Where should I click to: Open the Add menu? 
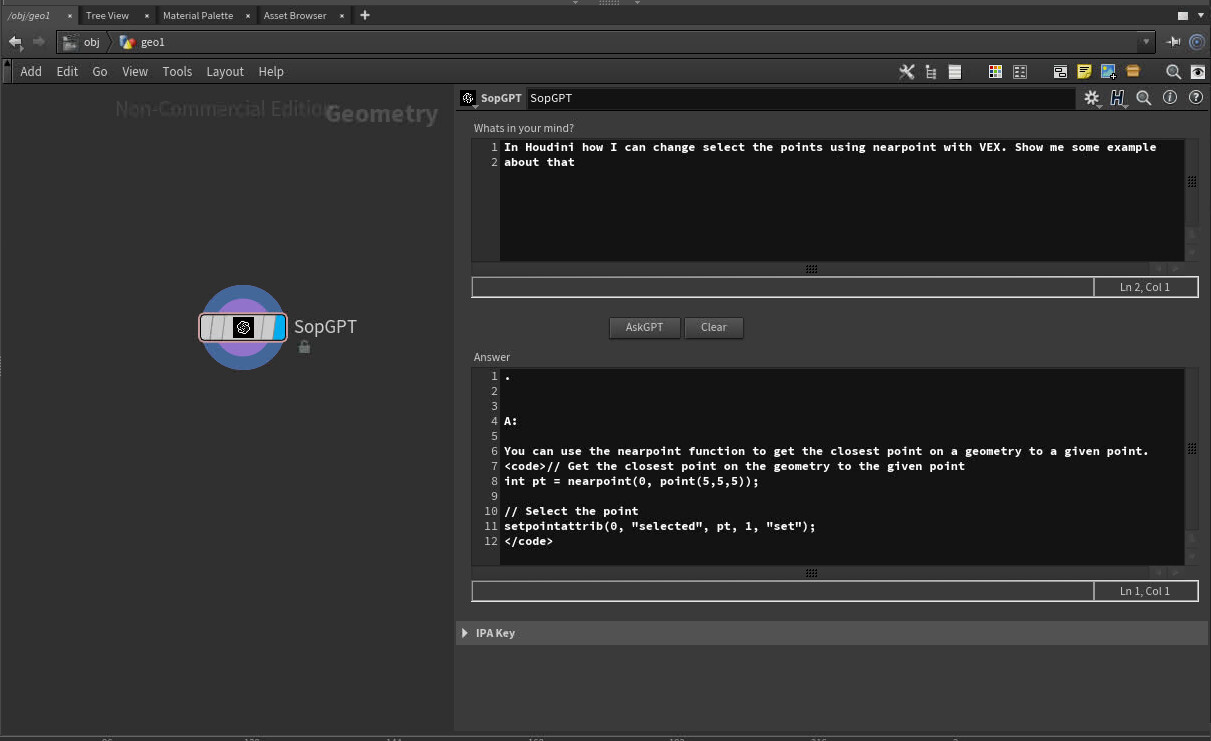31,72
